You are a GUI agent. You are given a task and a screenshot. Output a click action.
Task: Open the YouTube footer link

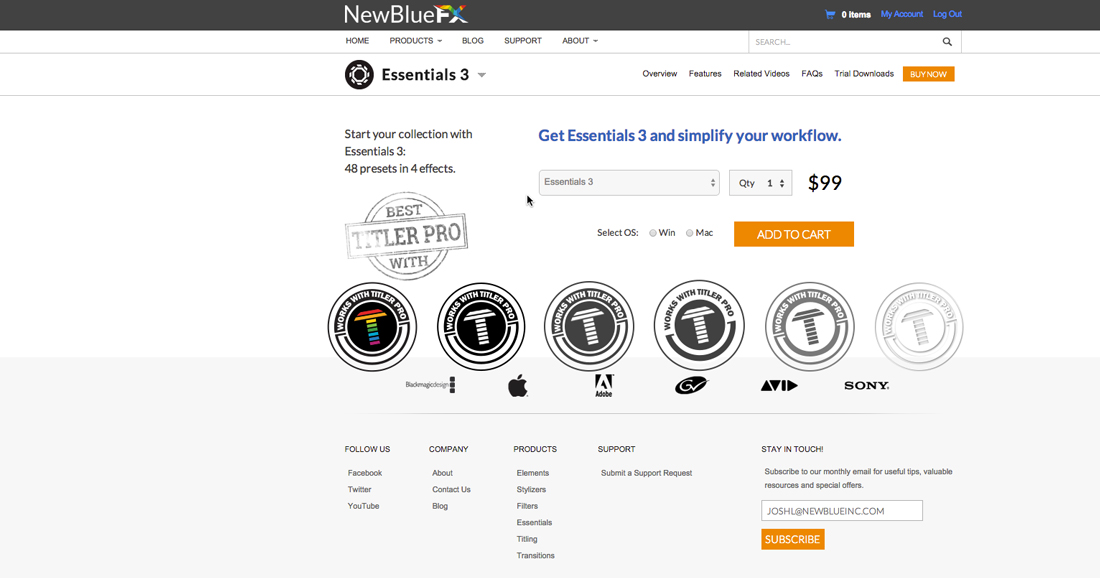pos(363,506)
